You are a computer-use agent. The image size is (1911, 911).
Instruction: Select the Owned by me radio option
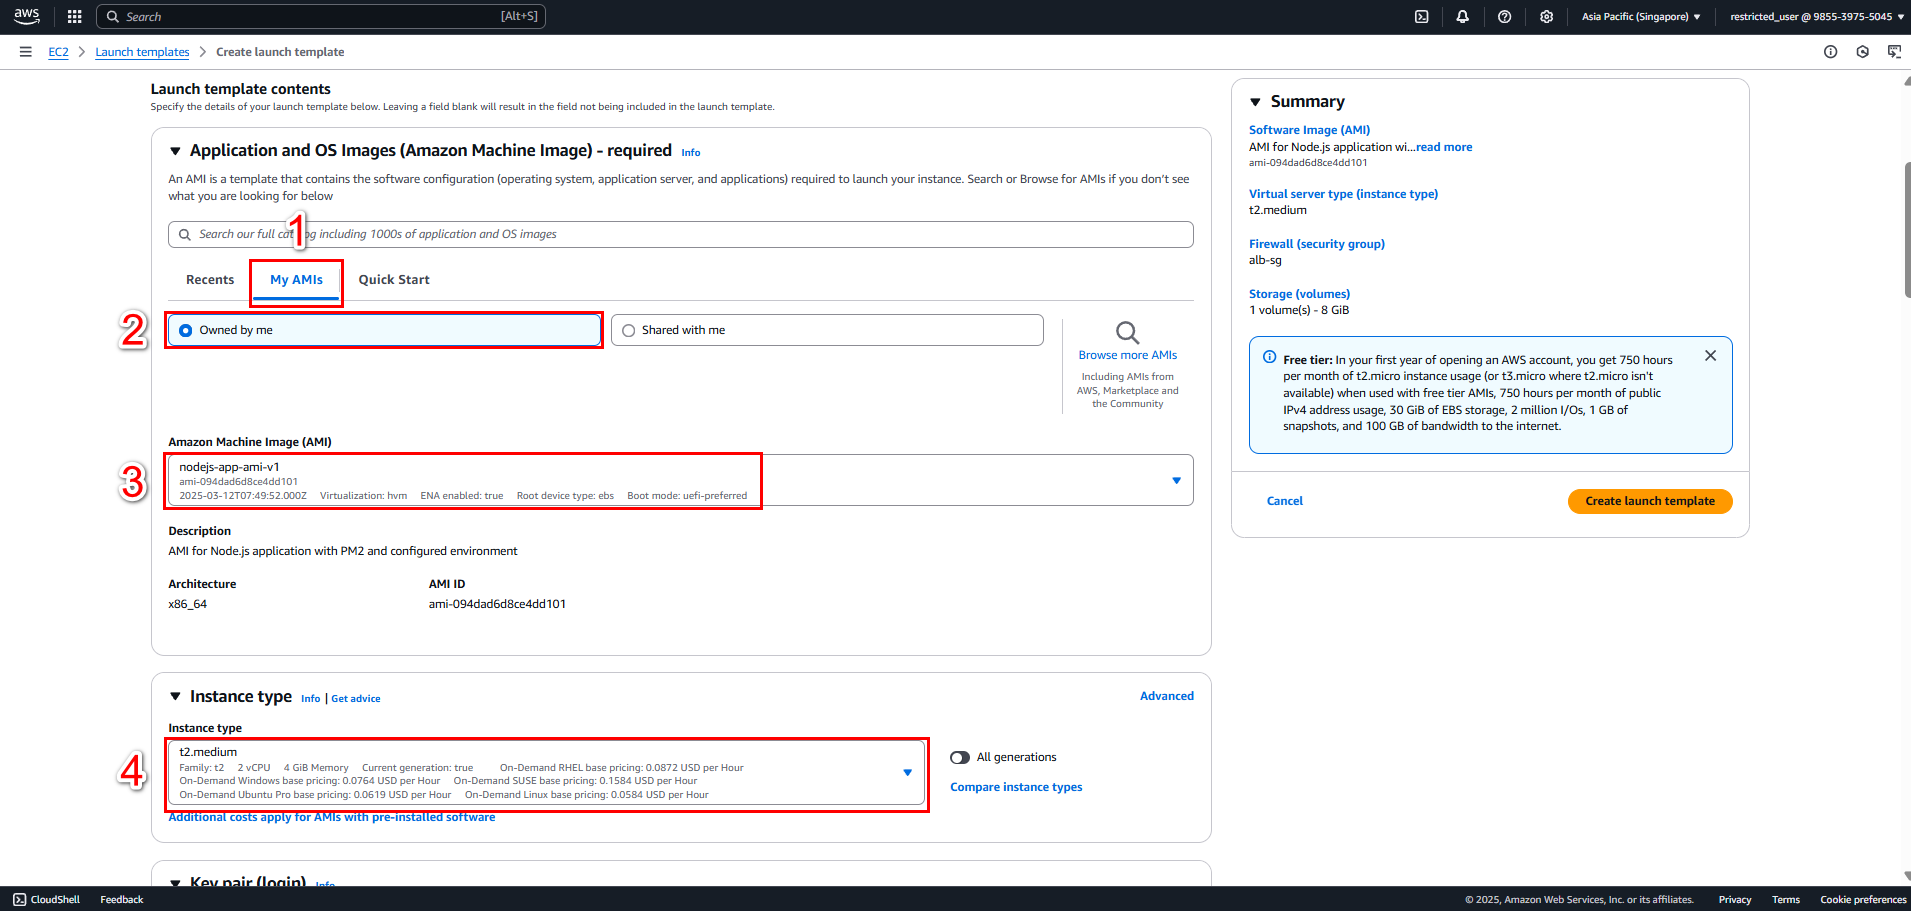[384, 330]
